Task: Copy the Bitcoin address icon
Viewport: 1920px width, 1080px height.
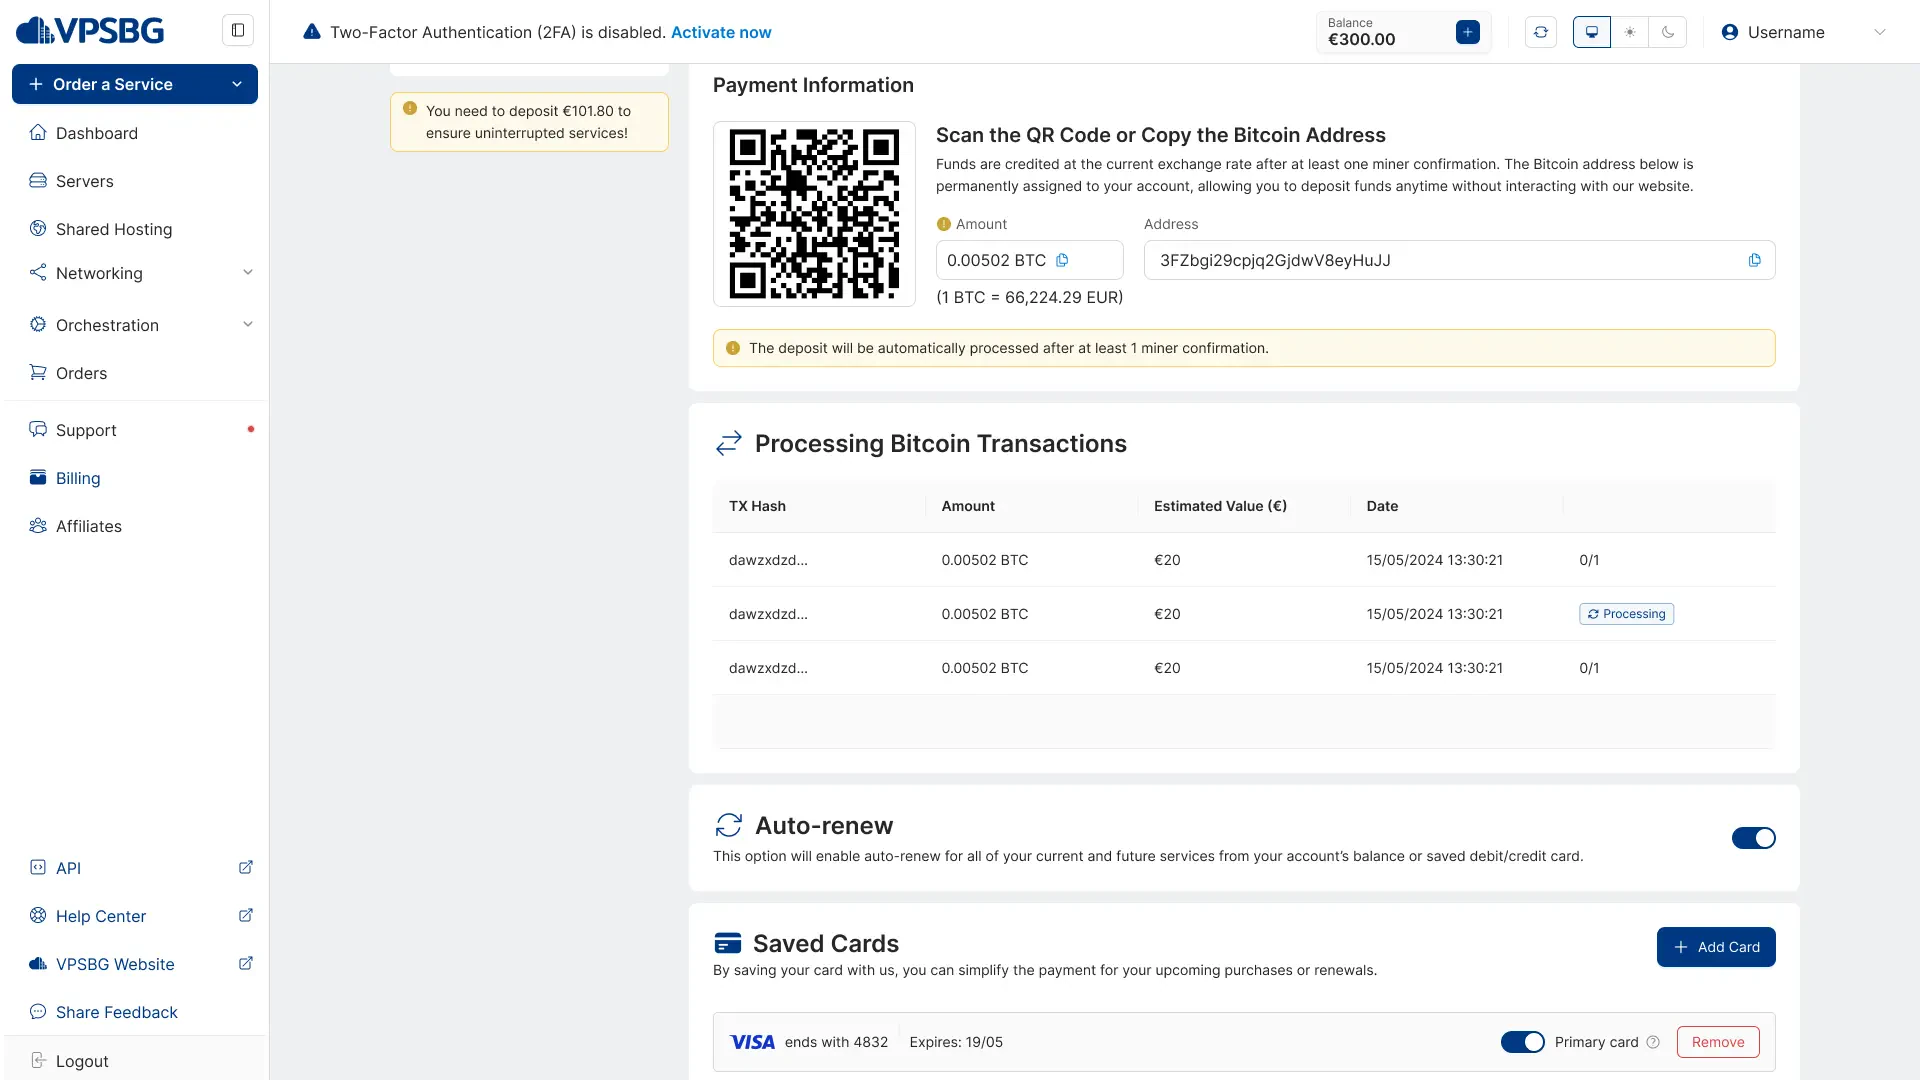Action: (x=1754, y=260)
